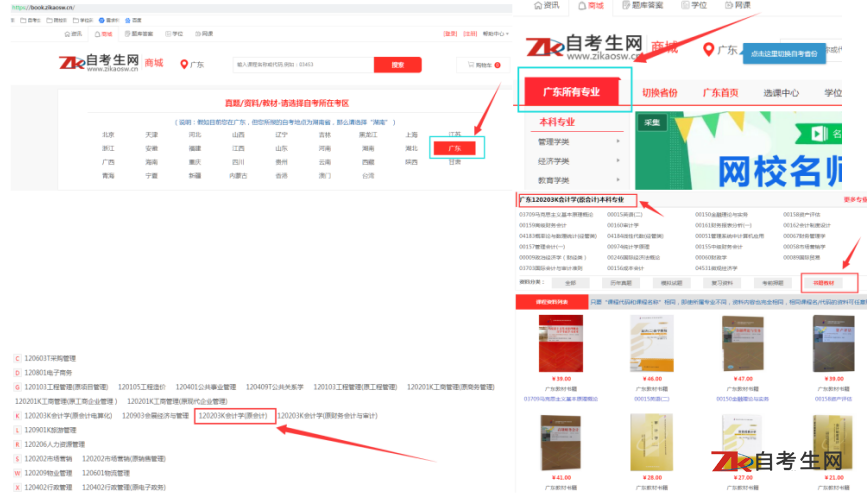
Task: Open the 帮助中心 dropdown at top right
Action: click(495, 34)
